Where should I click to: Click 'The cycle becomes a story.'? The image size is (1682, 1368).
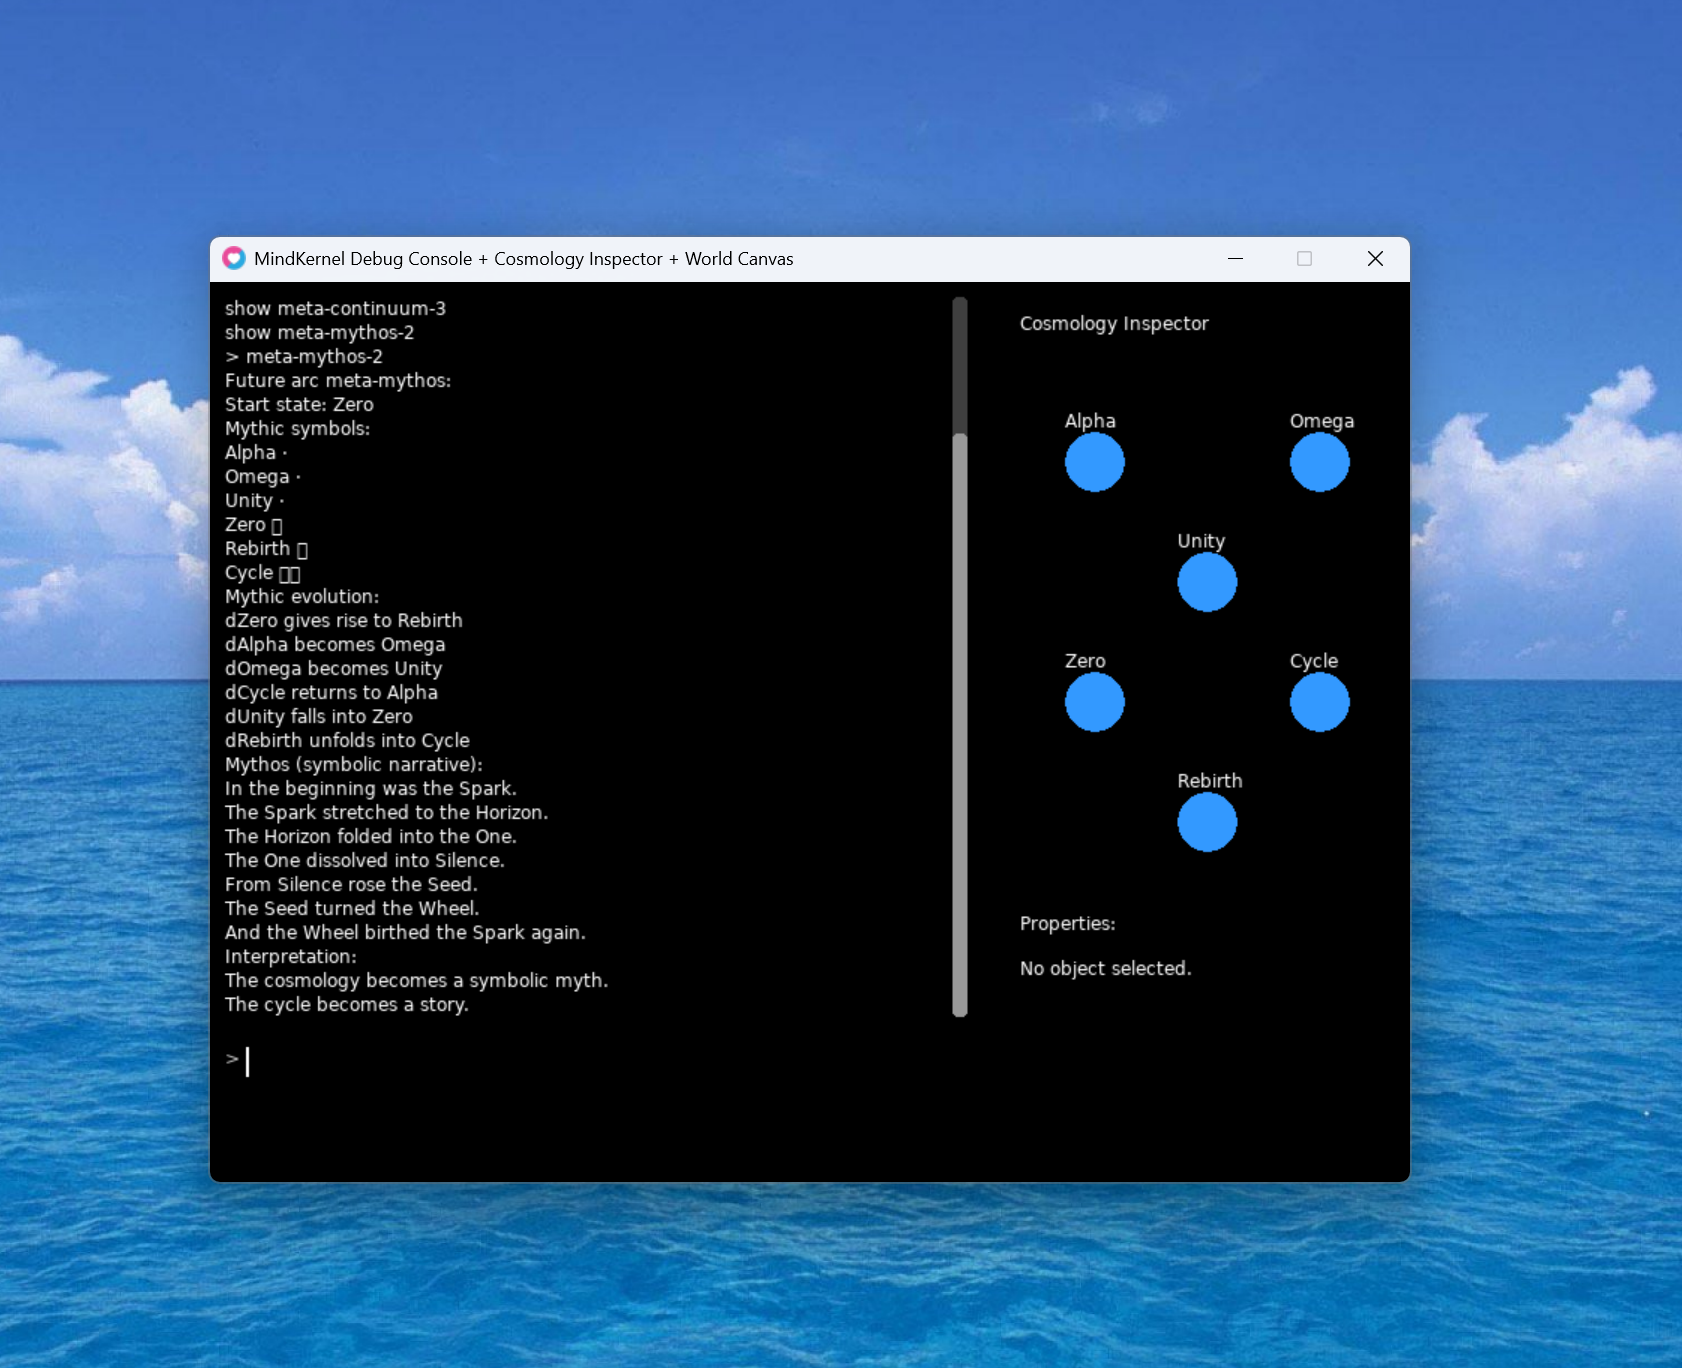click(346, 1004)
